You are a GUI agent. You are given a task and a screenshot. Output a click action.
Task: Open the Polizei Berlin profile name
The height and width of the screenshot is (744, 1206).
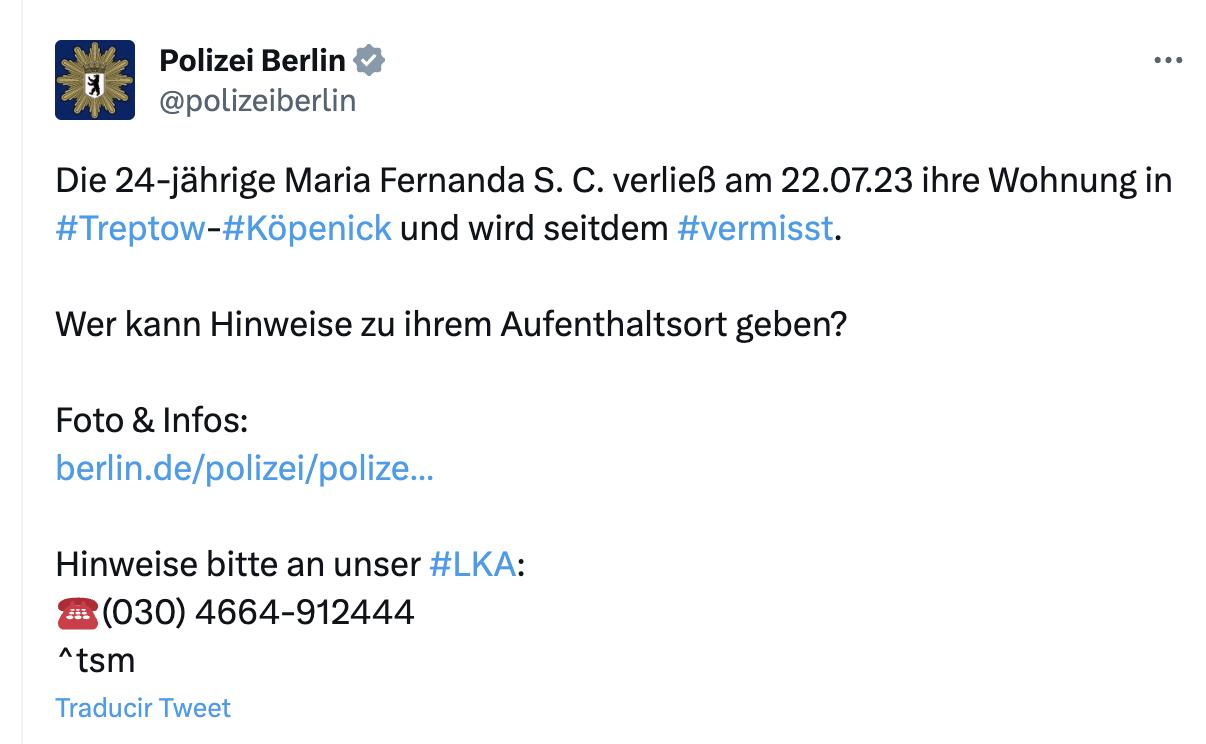(252, 61)
